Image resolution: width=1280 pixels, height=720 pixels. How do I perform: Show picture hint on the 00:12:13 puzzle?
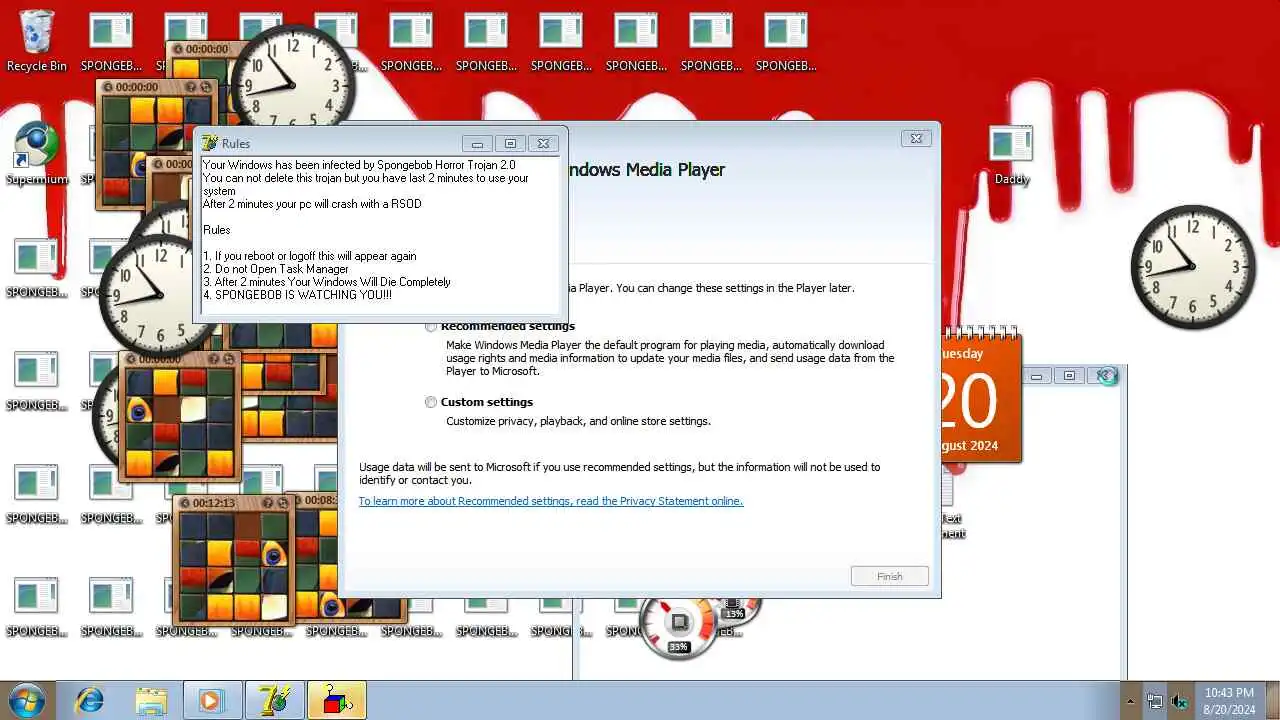click(x=267, y=503)
